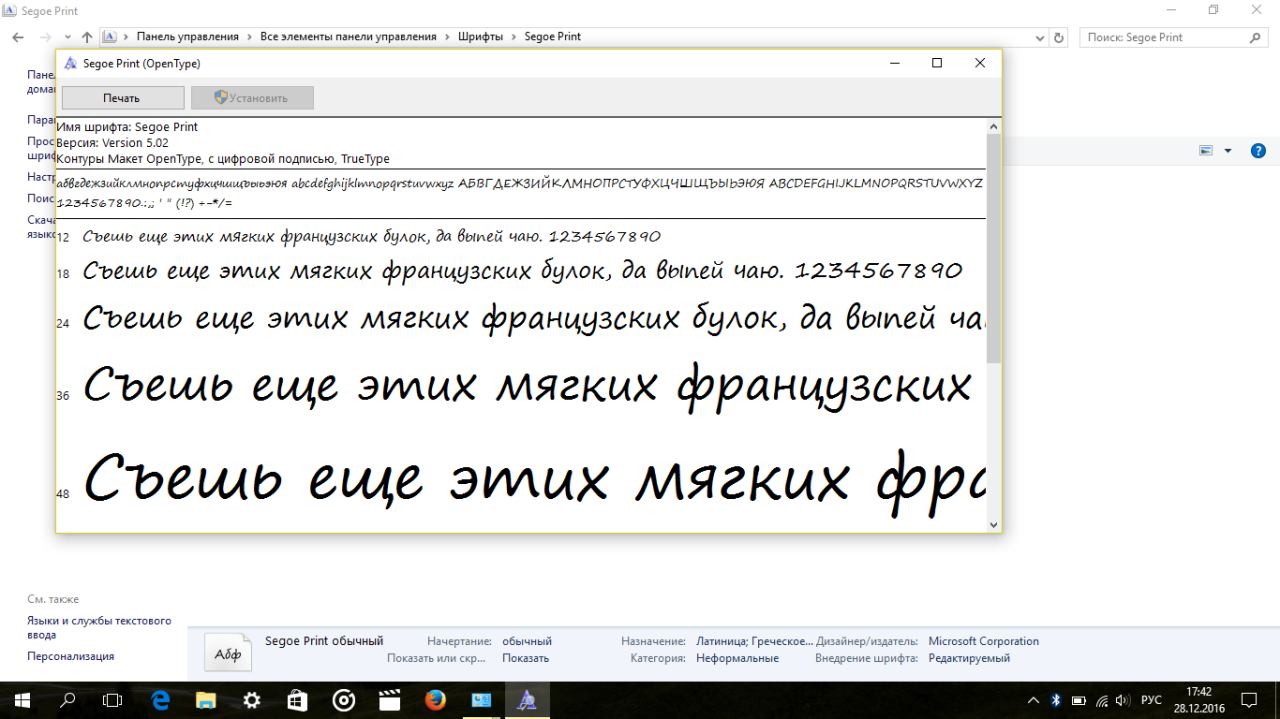This screenshot has width=1280, height=719.
Task: Open Settings gear on taskbar
Action: pyautogui.click(x=252, y=701)
